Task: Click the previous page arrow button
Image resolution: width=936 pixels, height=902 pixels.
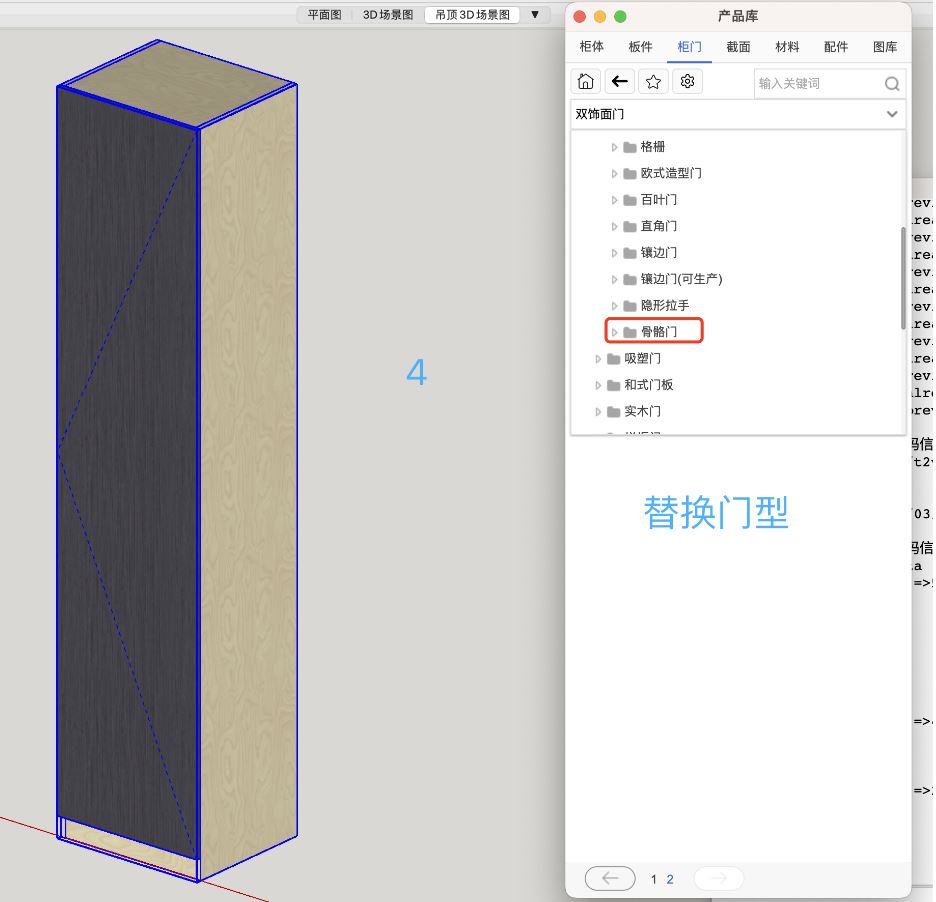Action: (610, 879)
